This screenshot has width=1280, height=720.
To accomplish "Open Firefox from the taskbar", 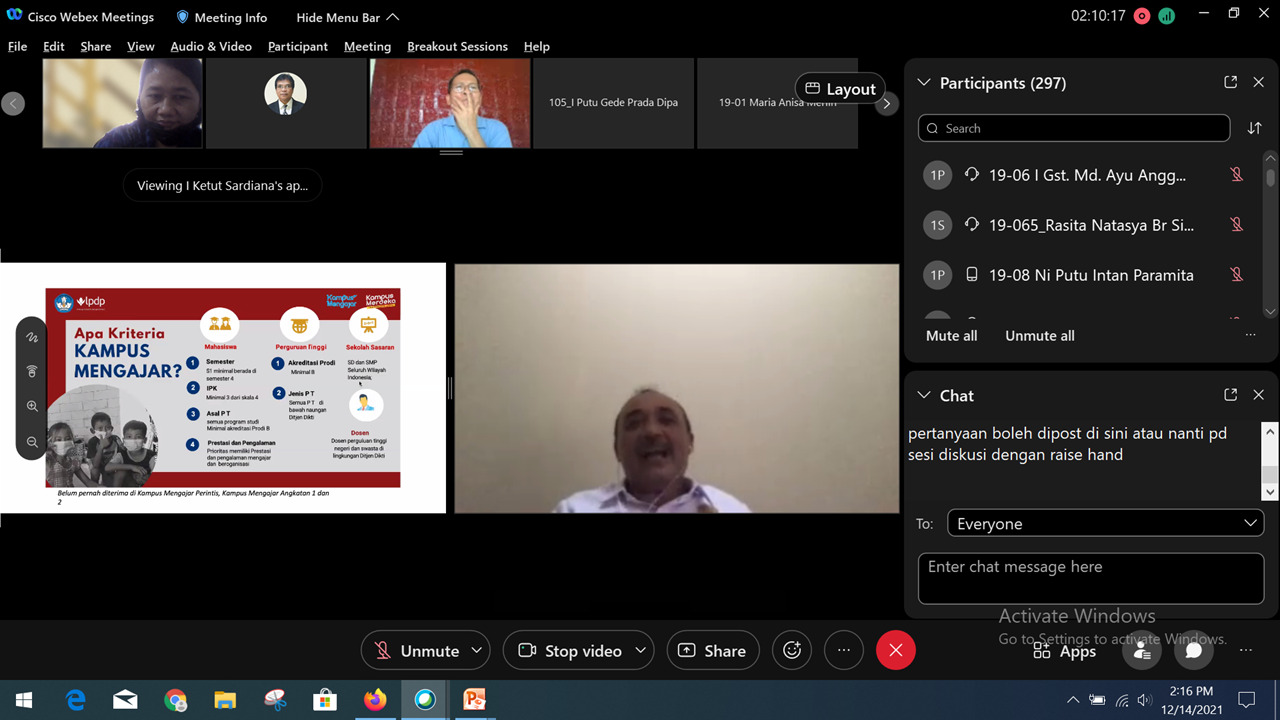I will pos(375,700).
